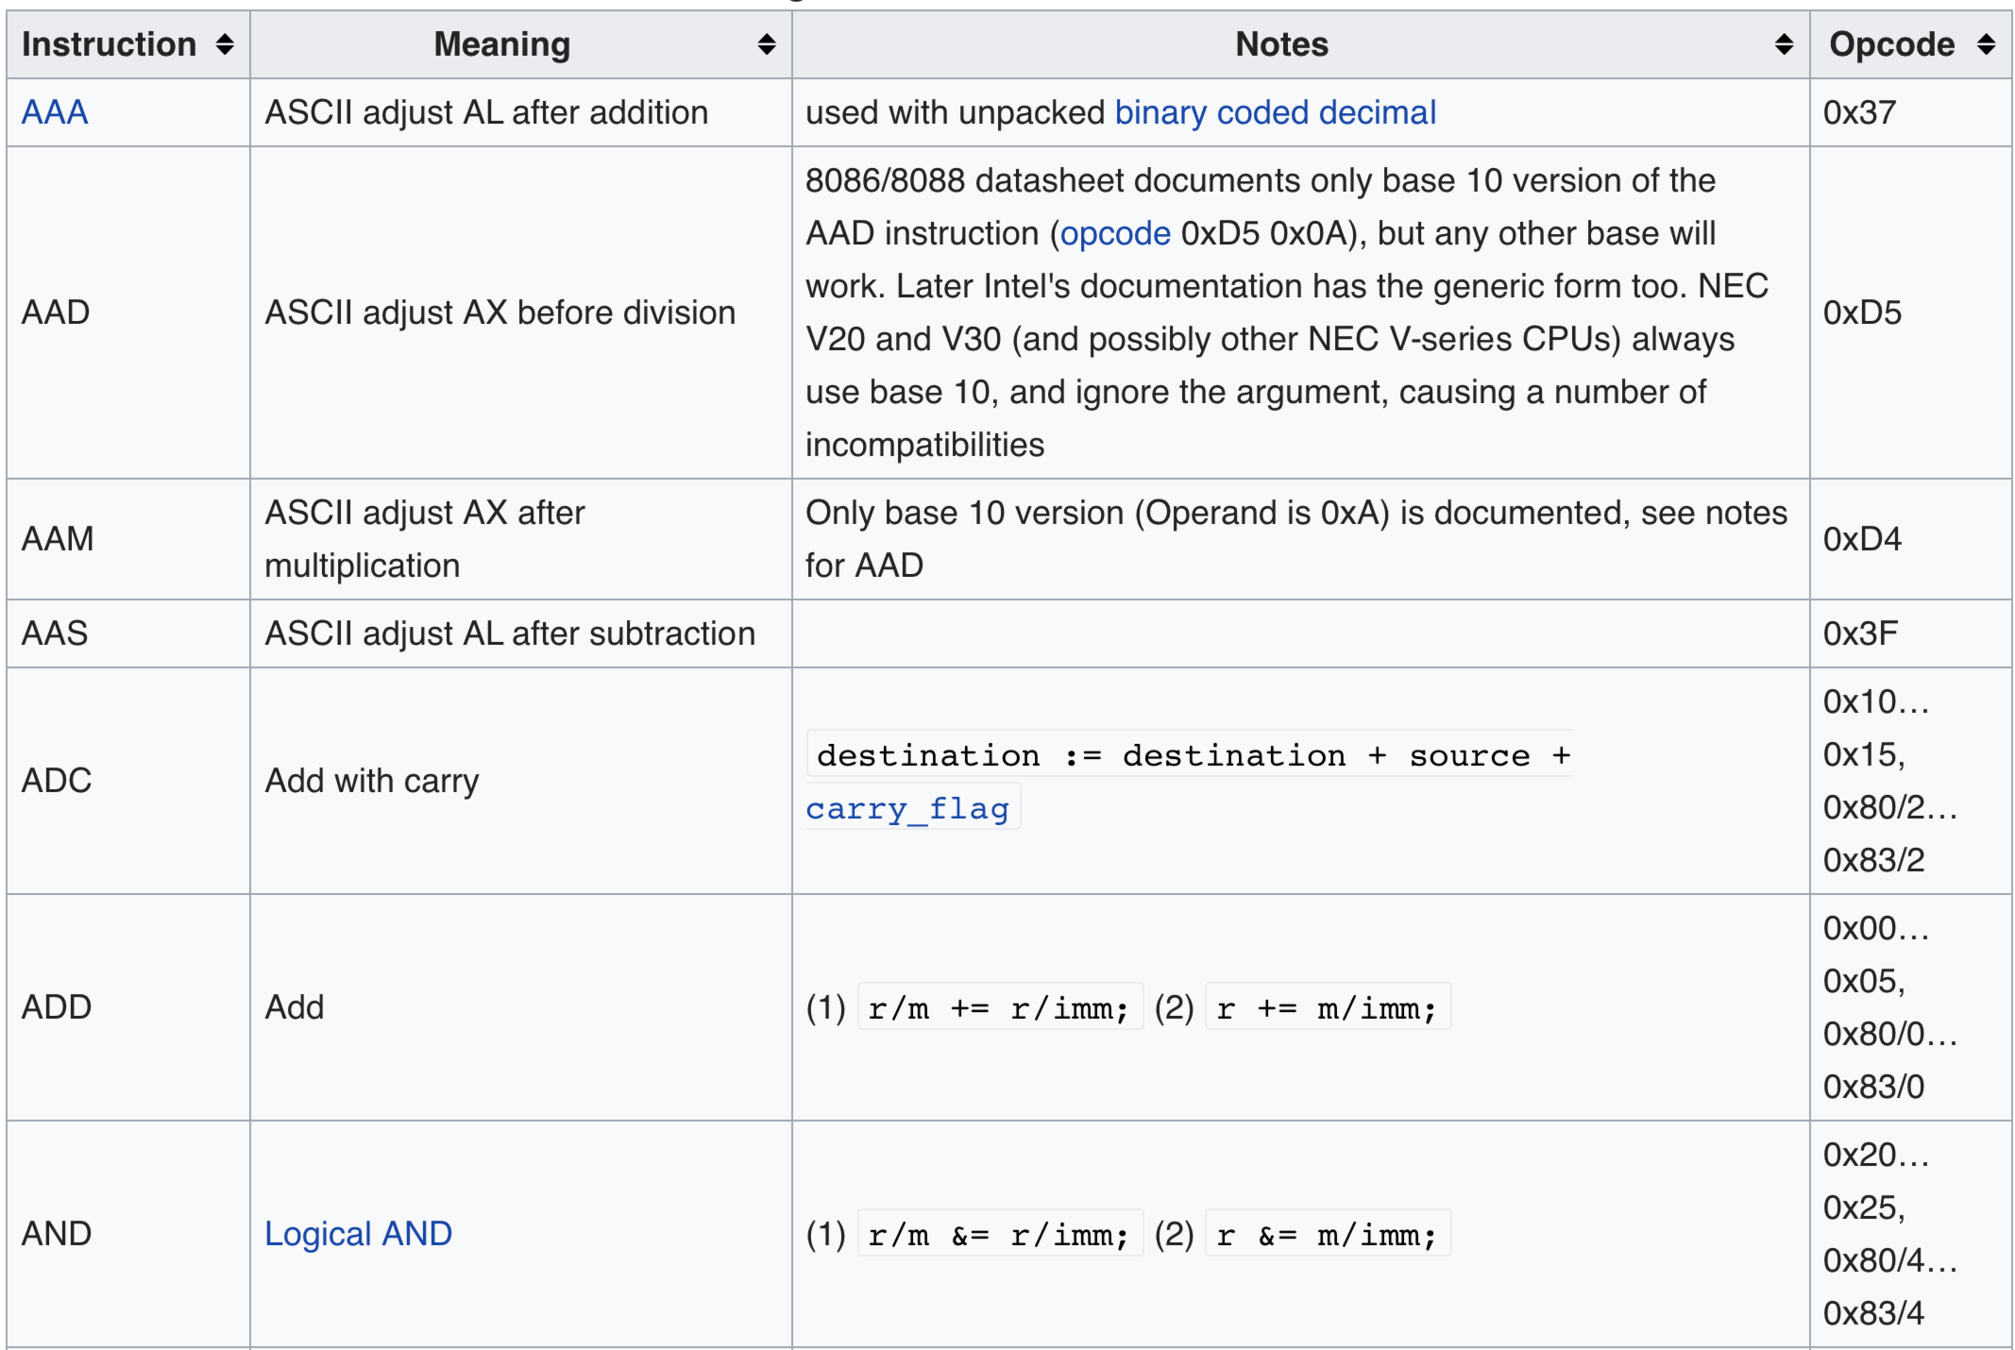Click the Notes column header text
This screenshot has height=1350, width=2015.
click(1281, 44)
